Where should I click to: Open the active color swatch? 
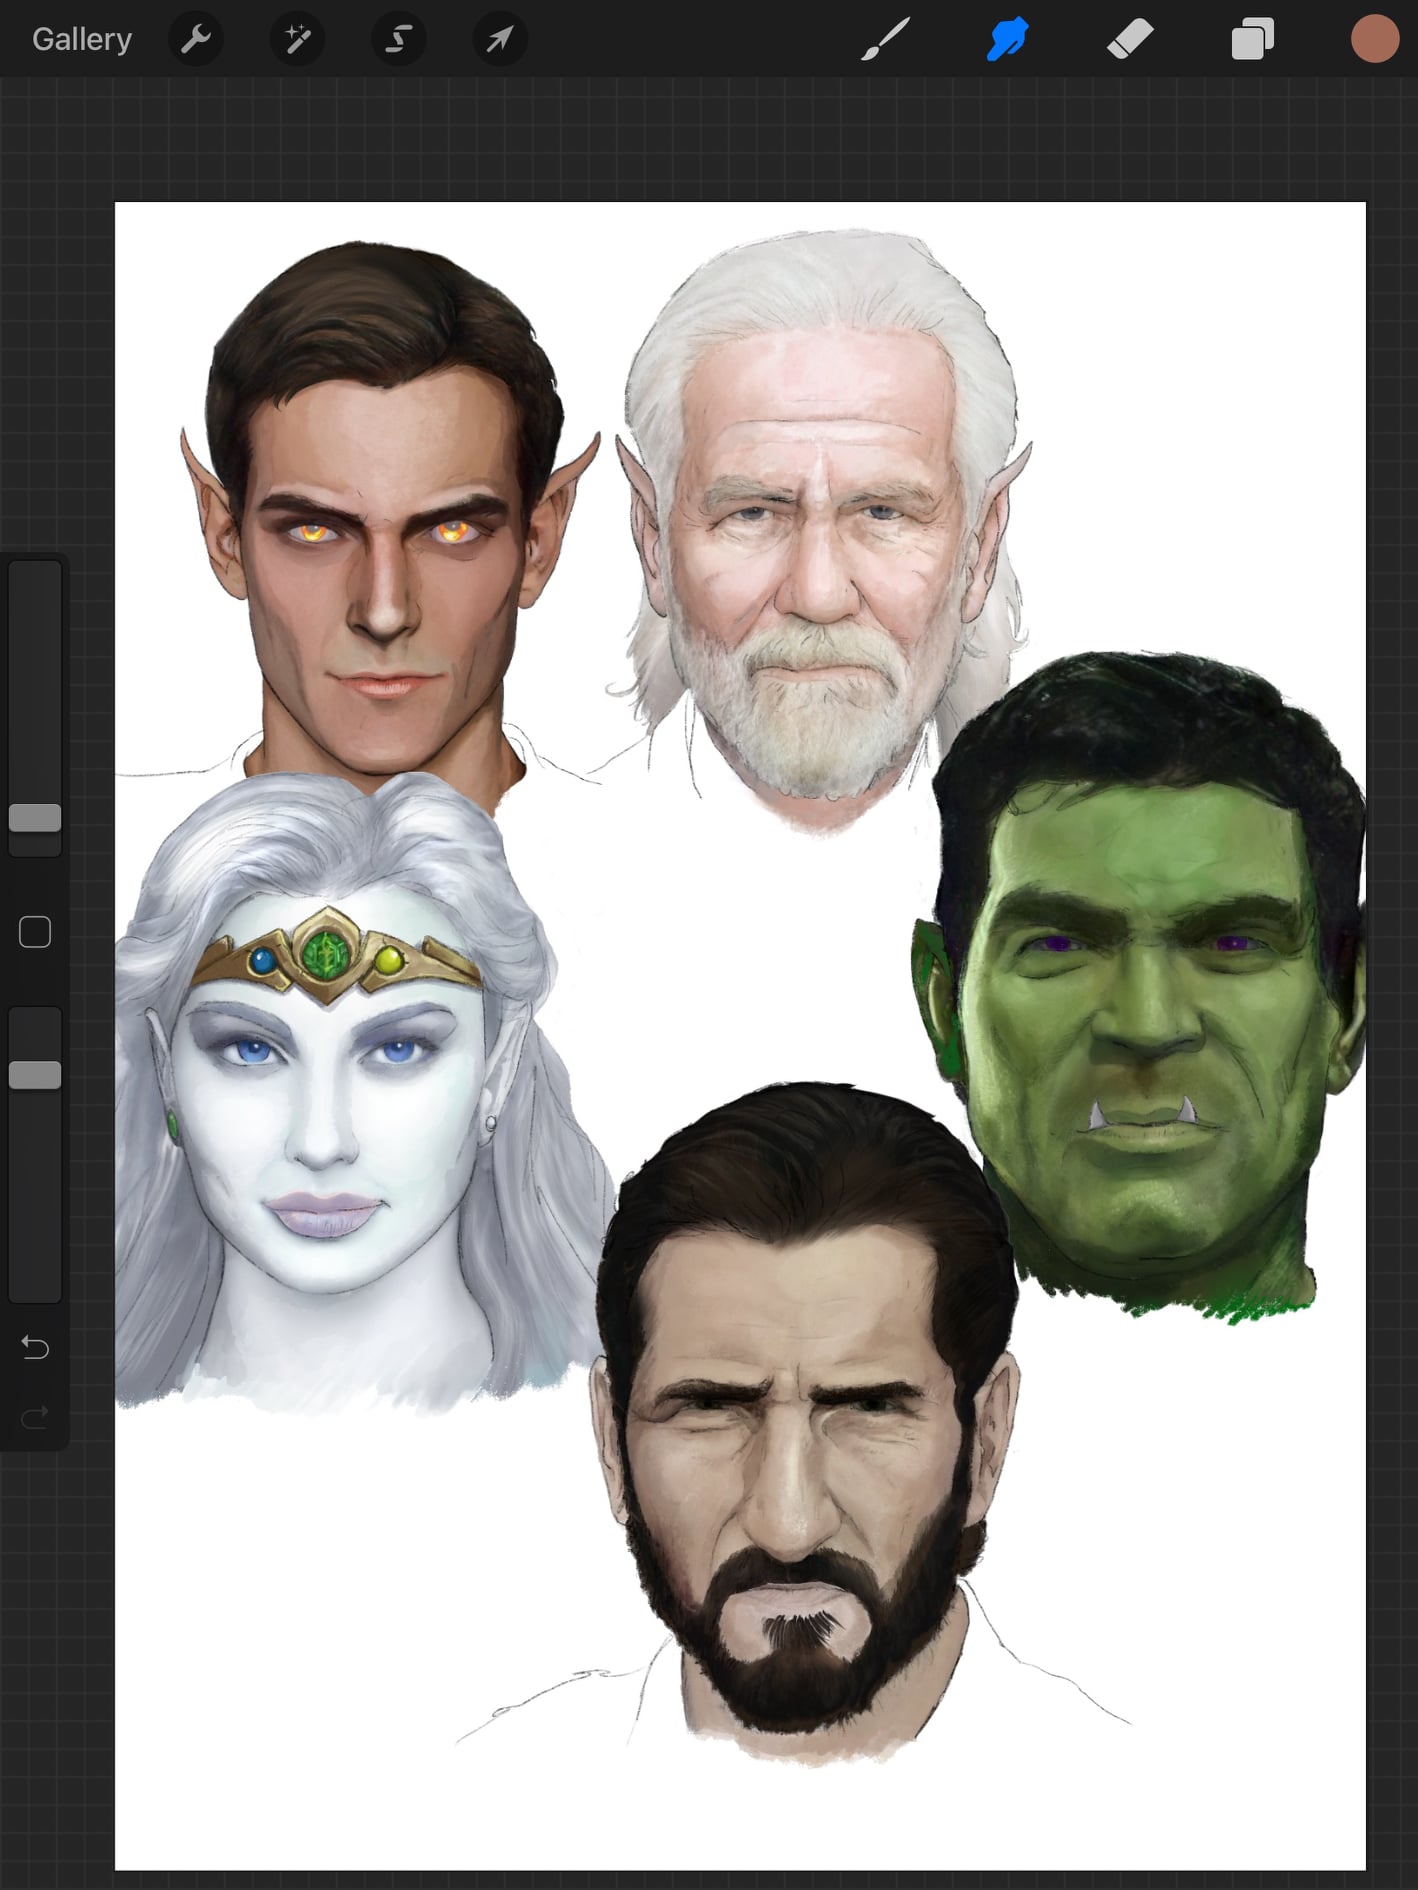[x=1374, y=39]
